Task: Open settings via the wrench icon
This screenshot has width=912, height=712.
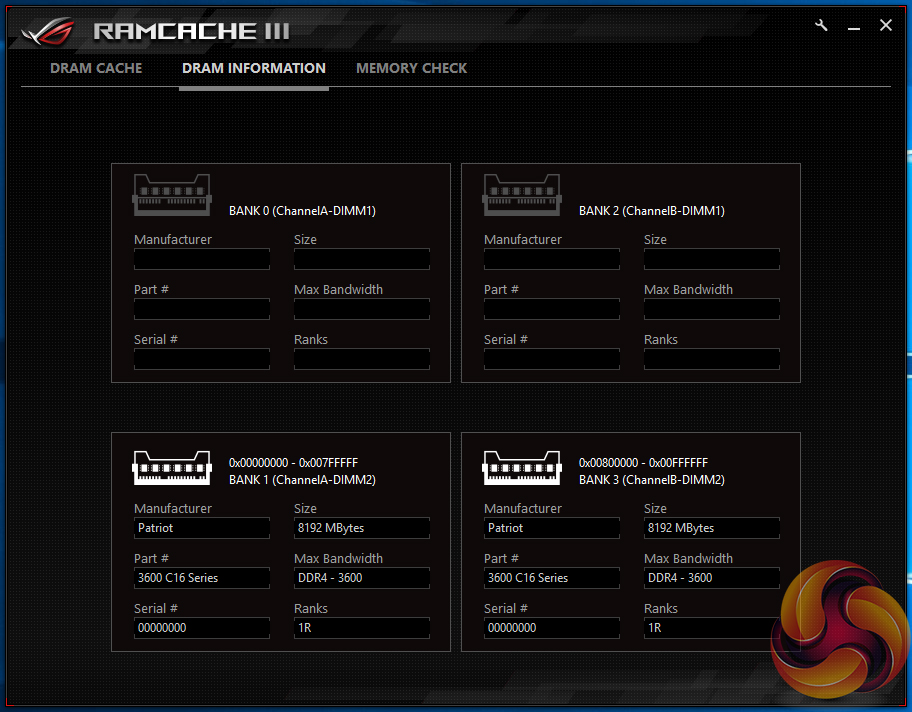Action: click(x=821, y=25)
